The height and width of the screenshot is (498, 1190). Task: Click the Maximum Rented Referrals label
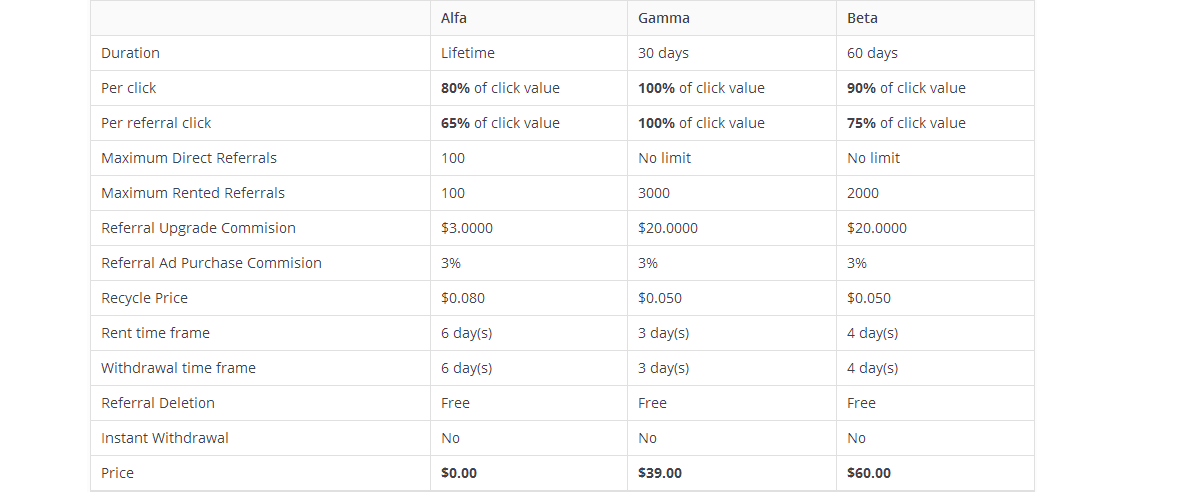193,193
